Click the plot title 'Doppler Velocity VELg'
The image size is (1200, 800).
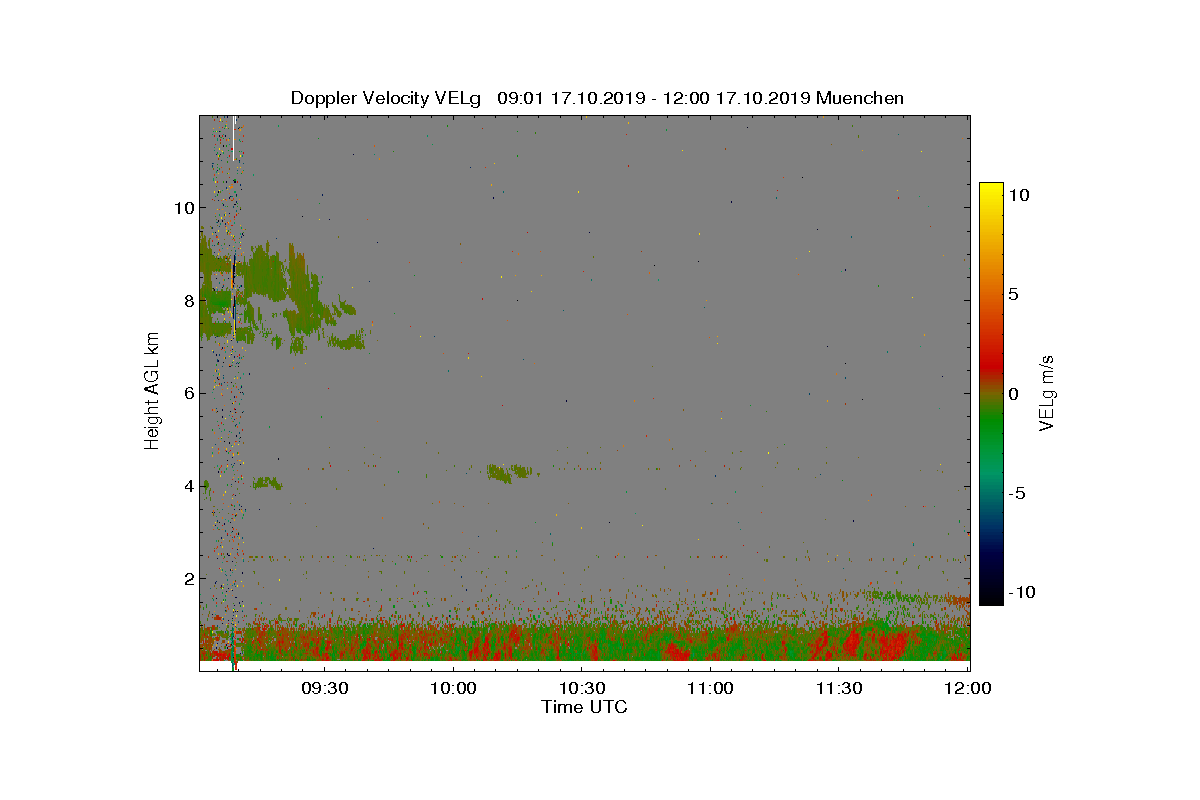[385, 98]
